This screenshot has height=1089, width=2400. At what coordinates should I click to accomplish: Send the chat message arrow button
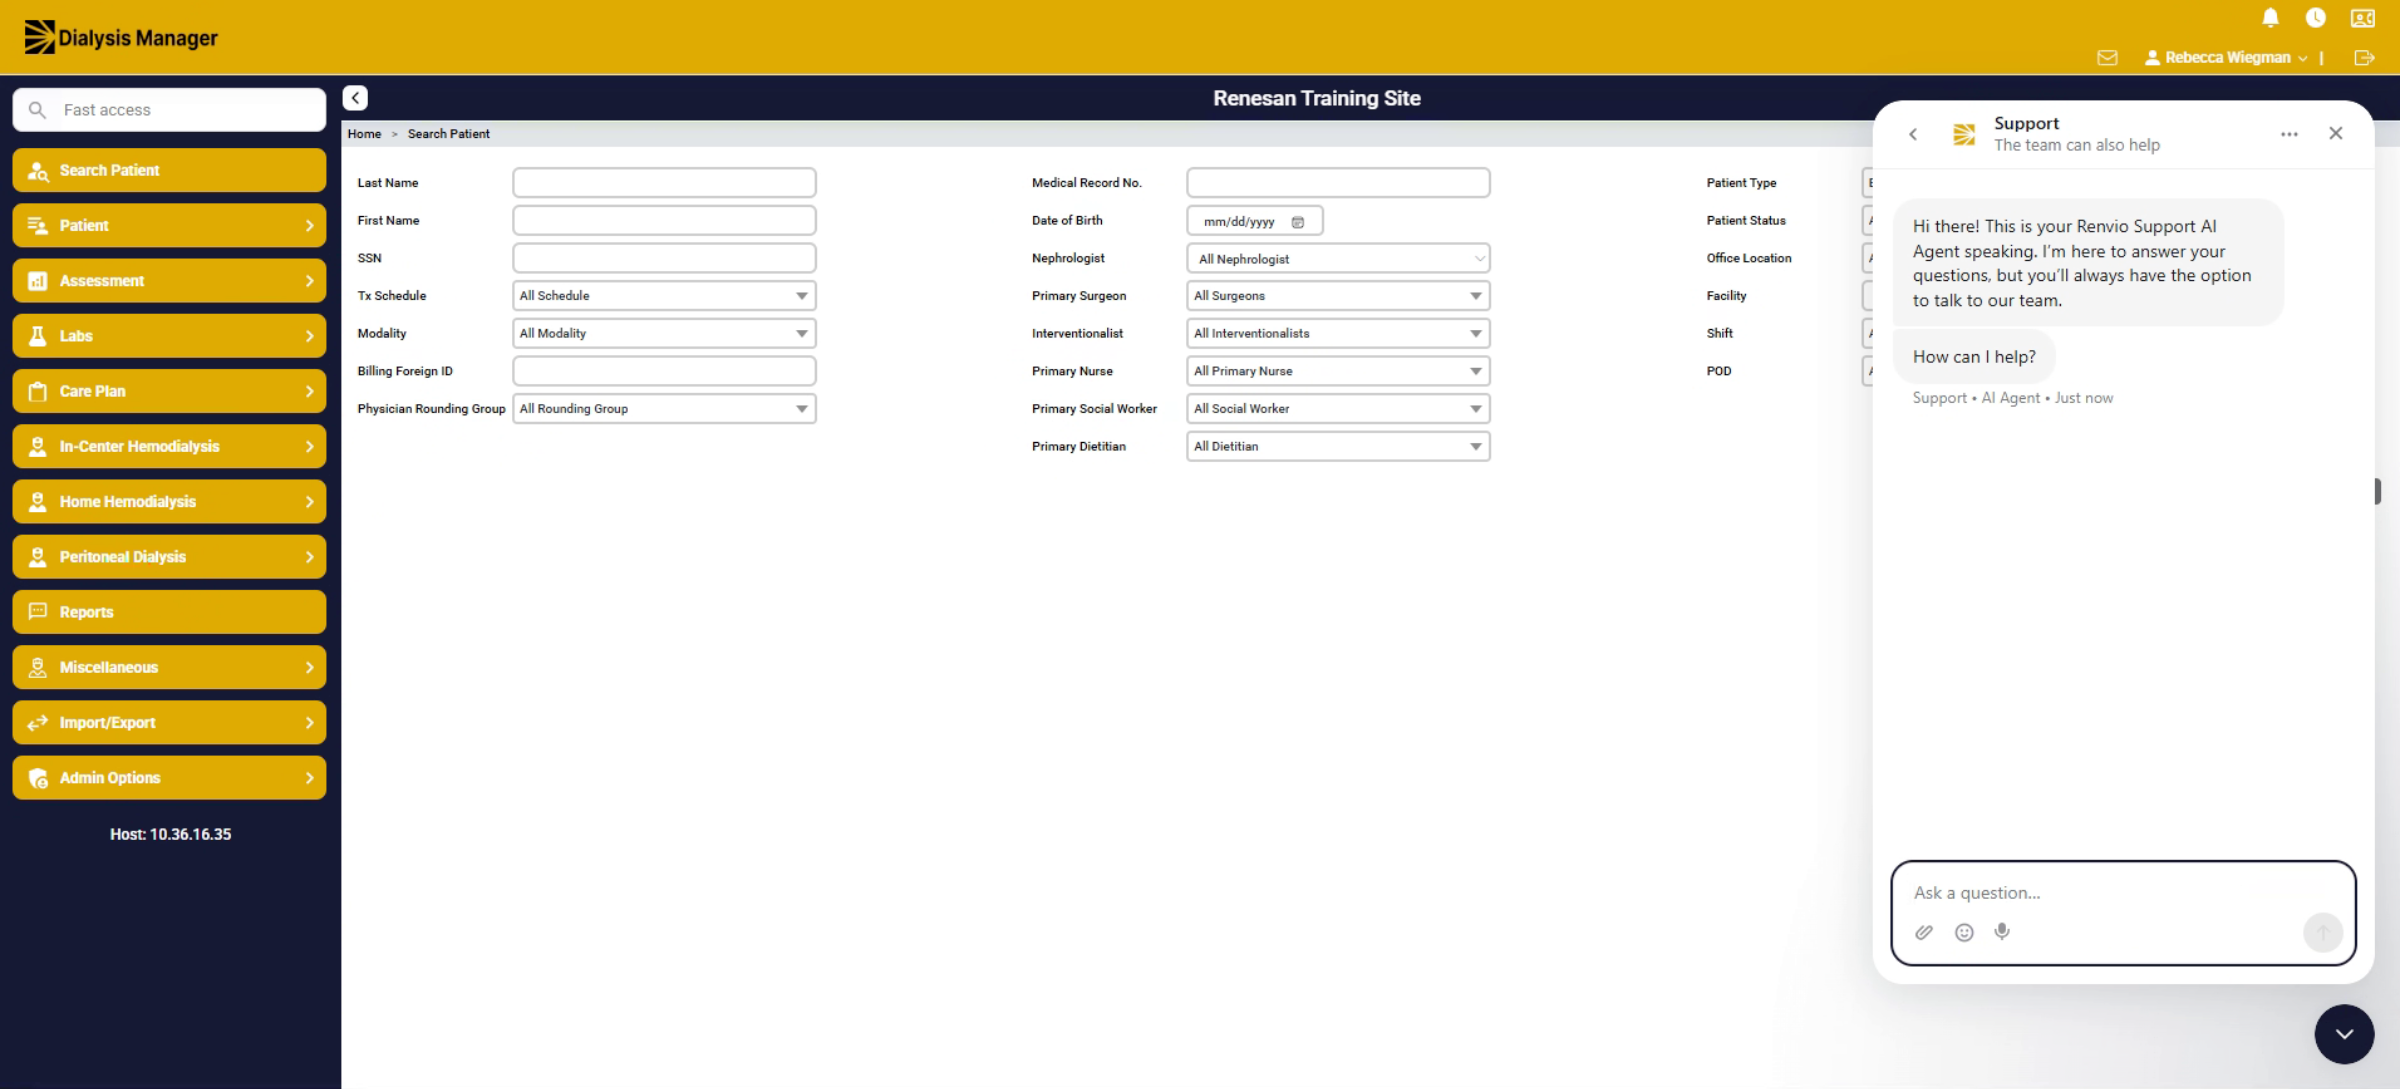[2323, 932]
